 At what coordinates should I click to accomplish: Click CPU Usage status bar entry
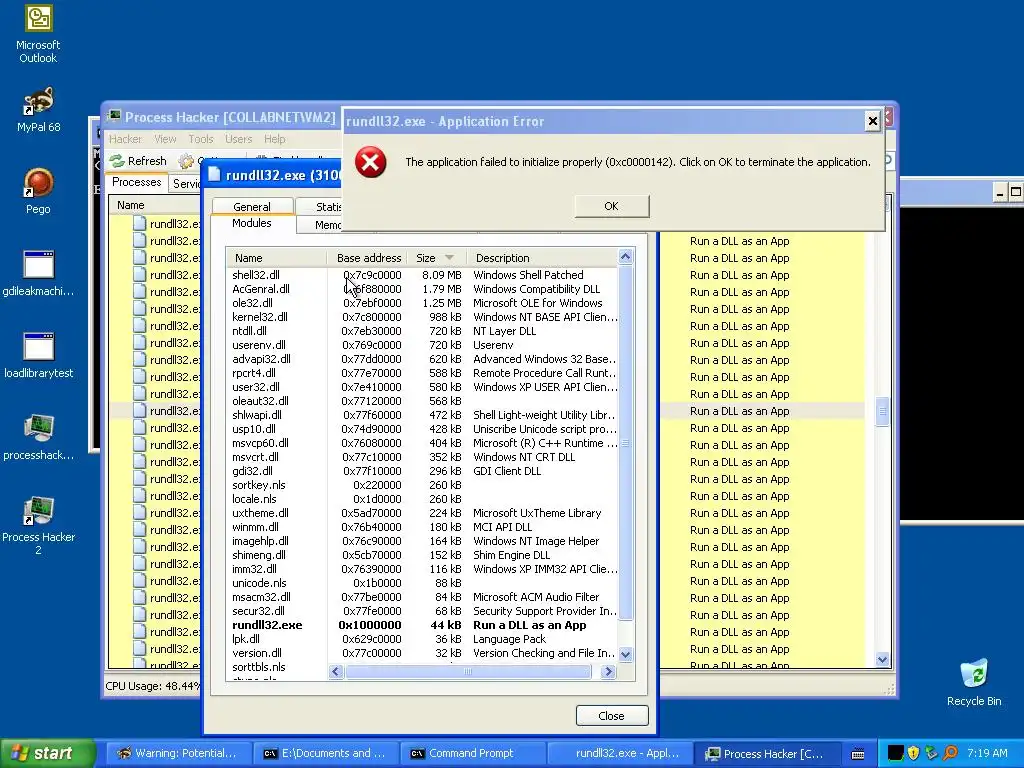(x=153, y=686)
